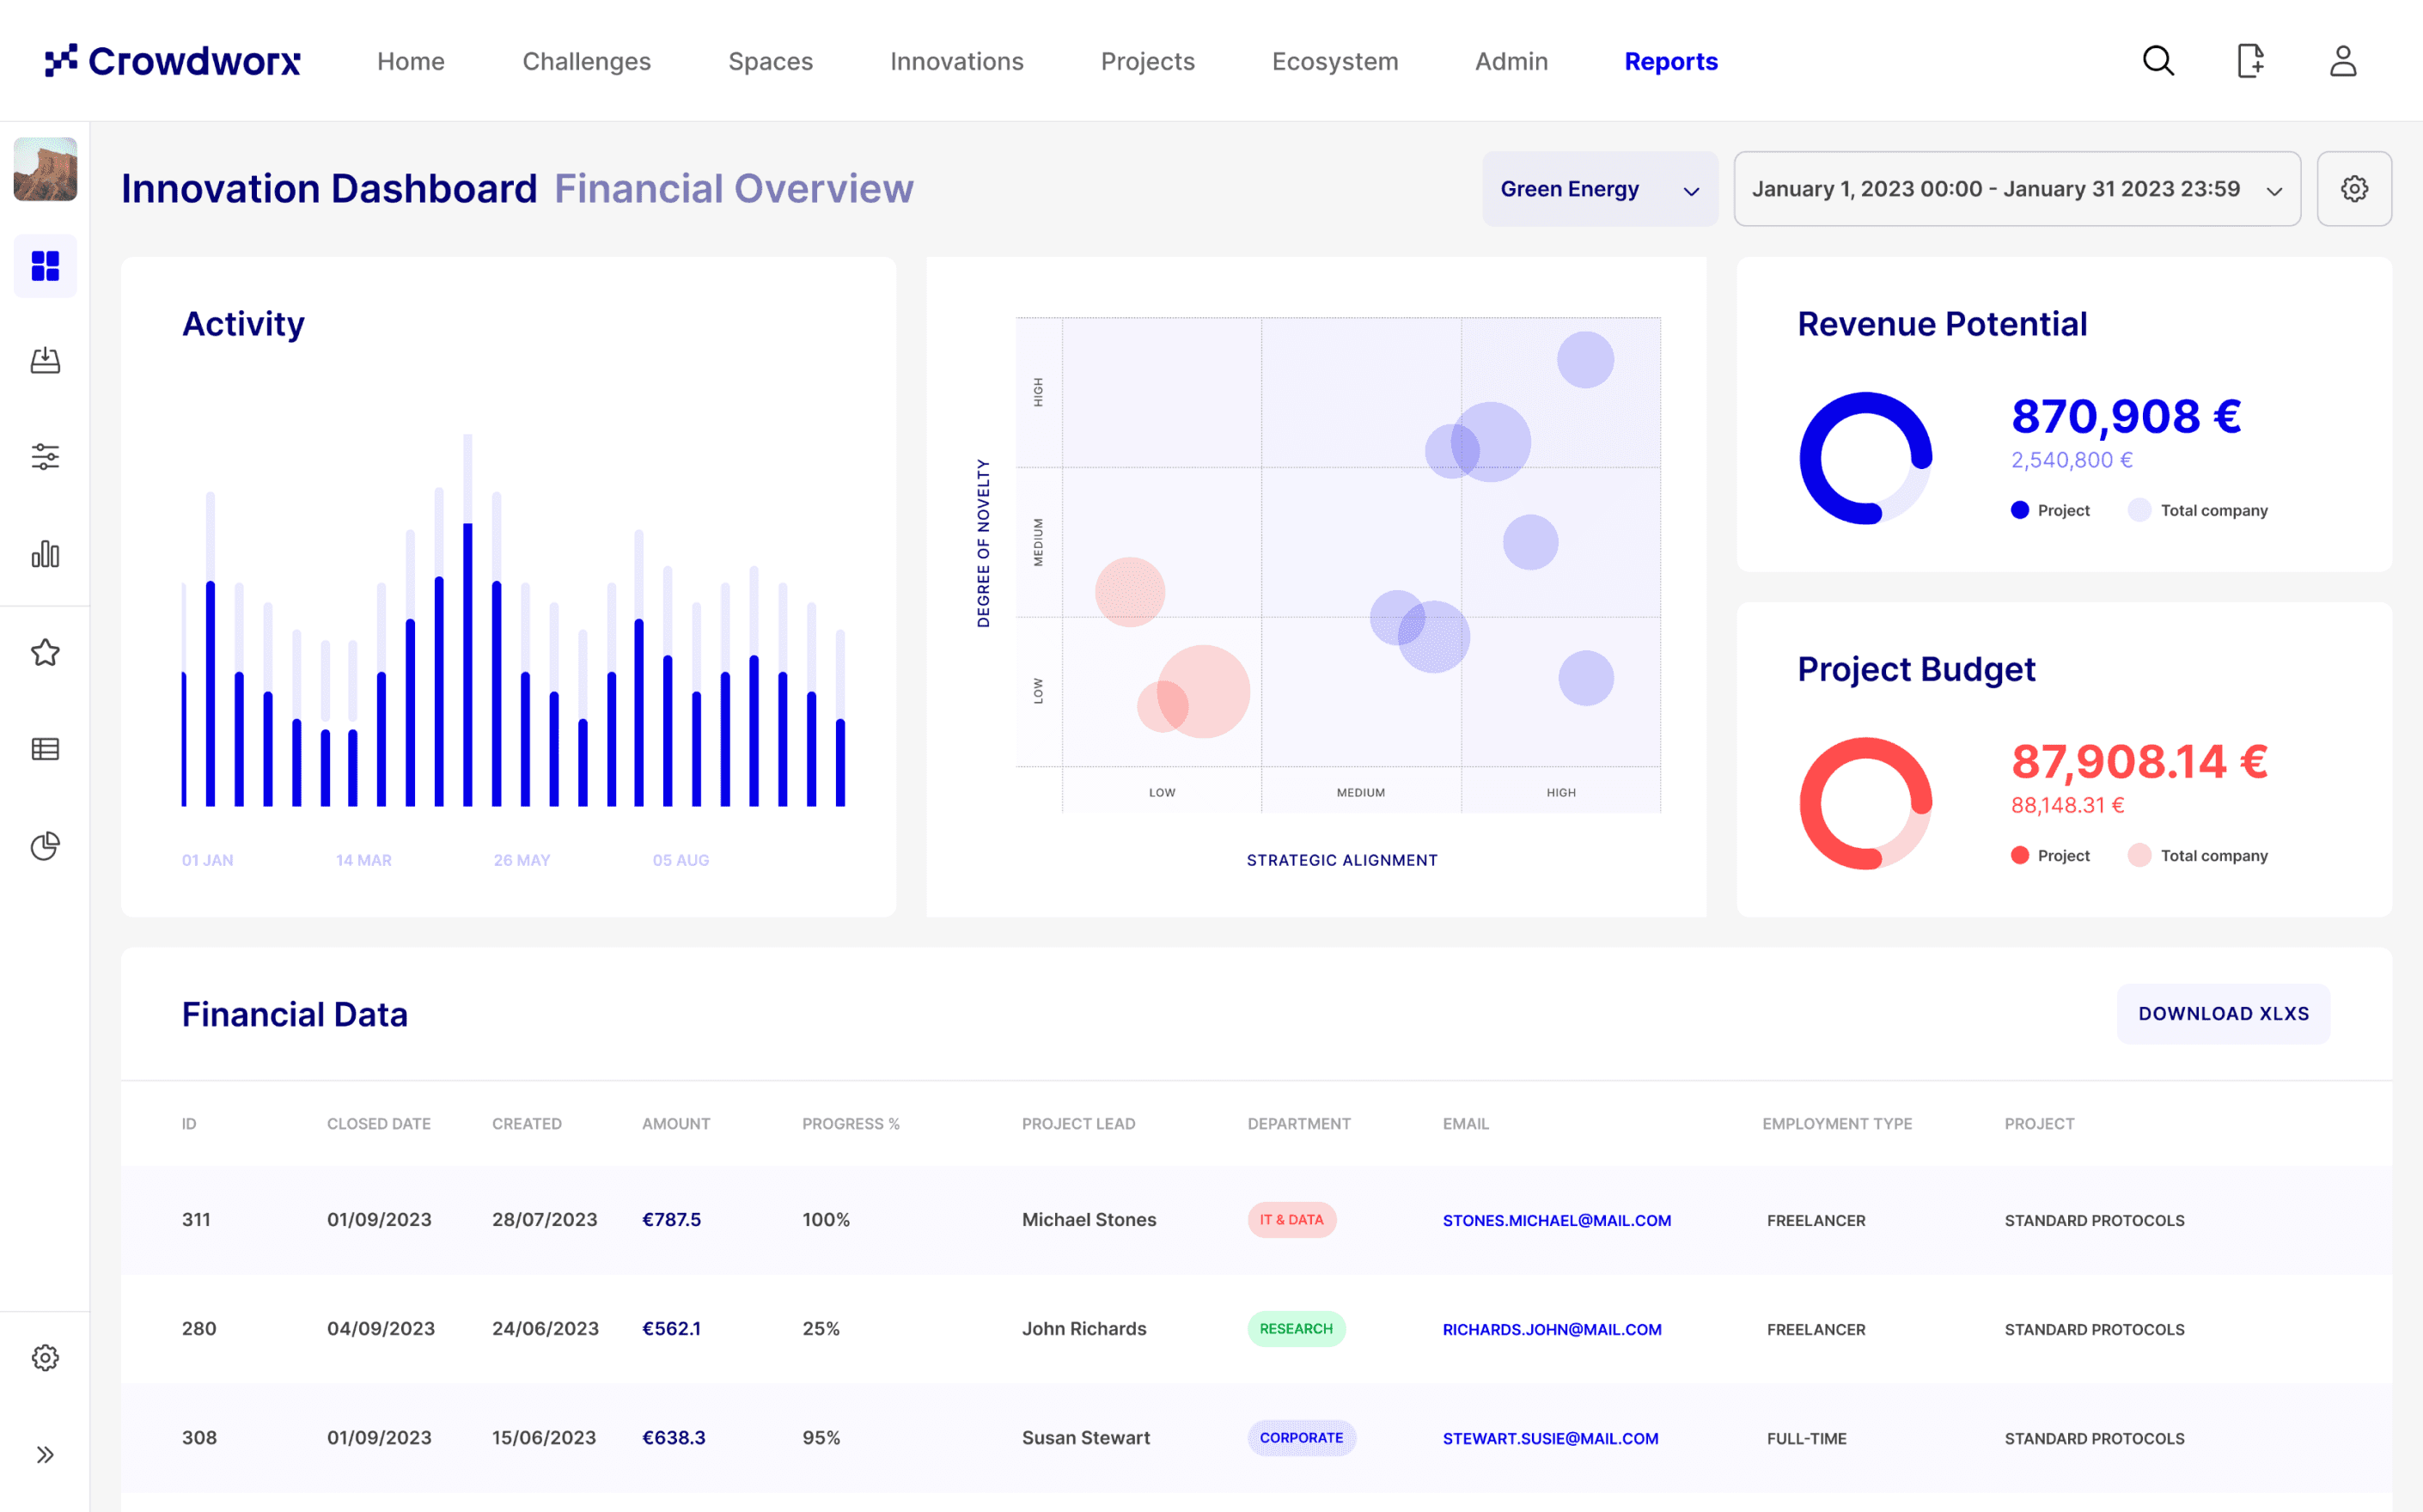Open the January 2023 date range dropdown
The height and width of the screenshot is (1512, 2423).
coord(2016,189)
